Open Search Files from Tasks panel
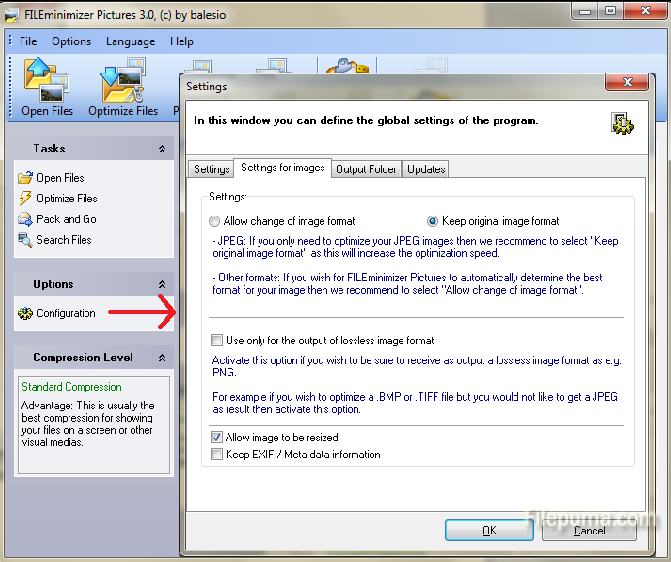671x562 pixels. coord(63,240)
